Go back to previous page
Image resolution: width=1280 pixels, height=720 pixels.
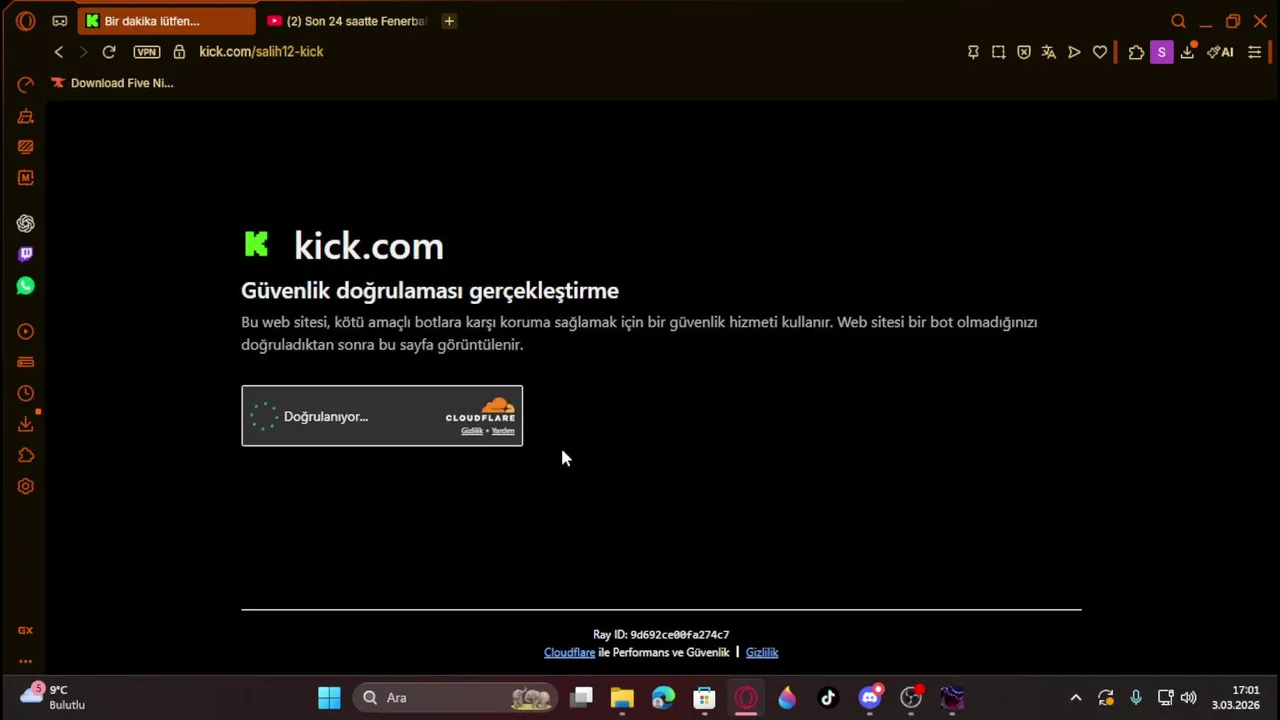click(x=59, y=52)
